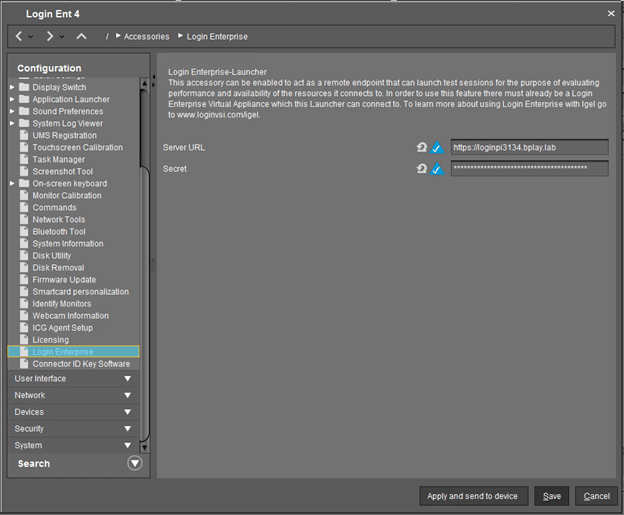Select Disk Removal page
Viewport: 624px width, 515px height.
click(58, 267)
